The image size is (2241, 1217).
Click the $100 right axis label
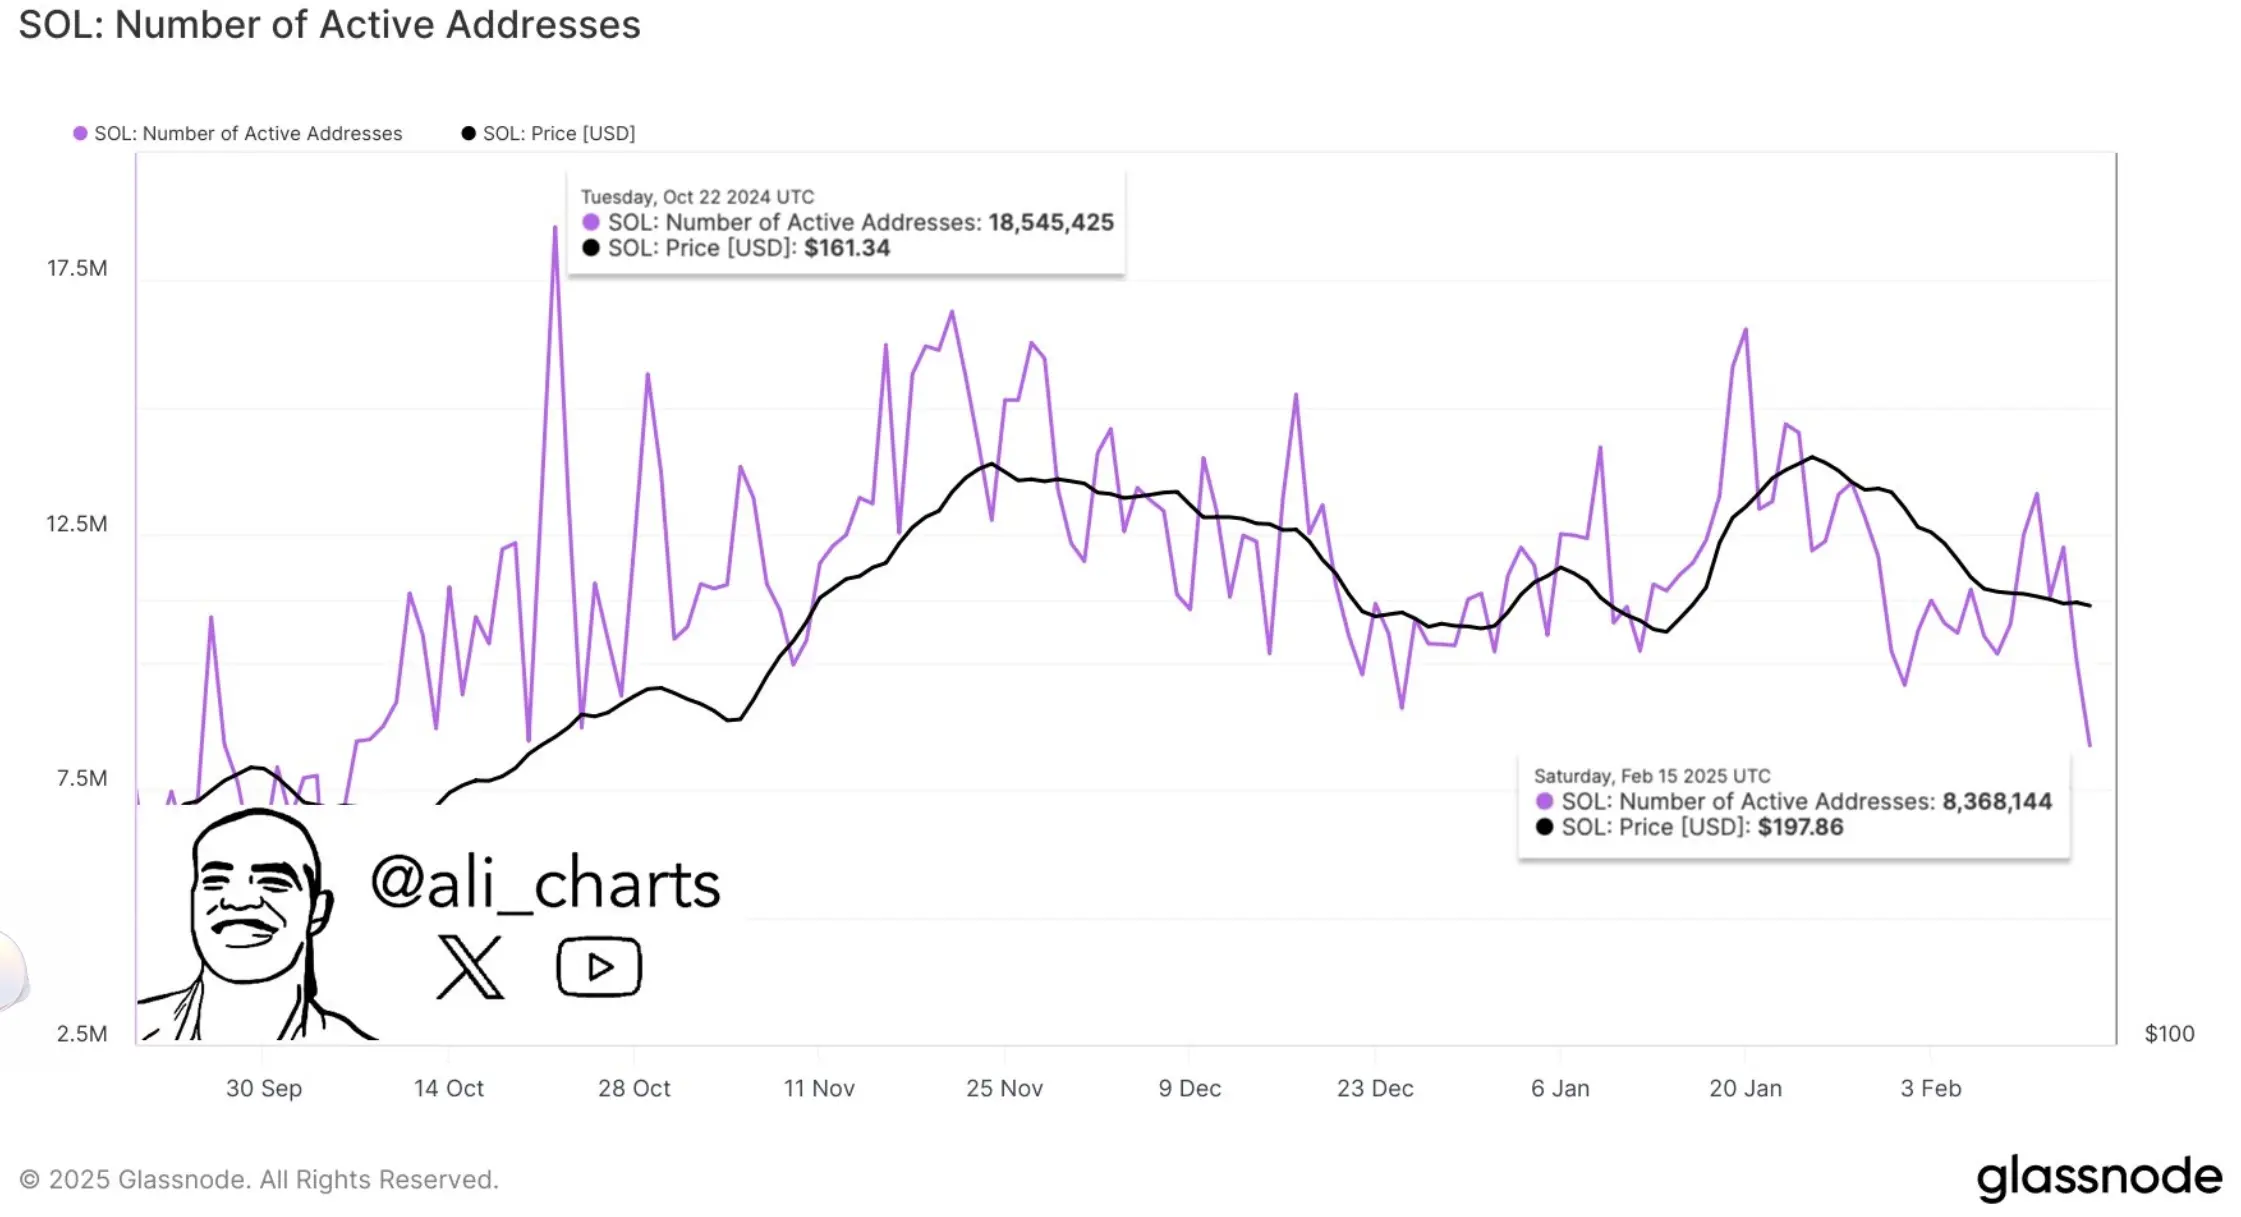click(x=2169, y=1034)
